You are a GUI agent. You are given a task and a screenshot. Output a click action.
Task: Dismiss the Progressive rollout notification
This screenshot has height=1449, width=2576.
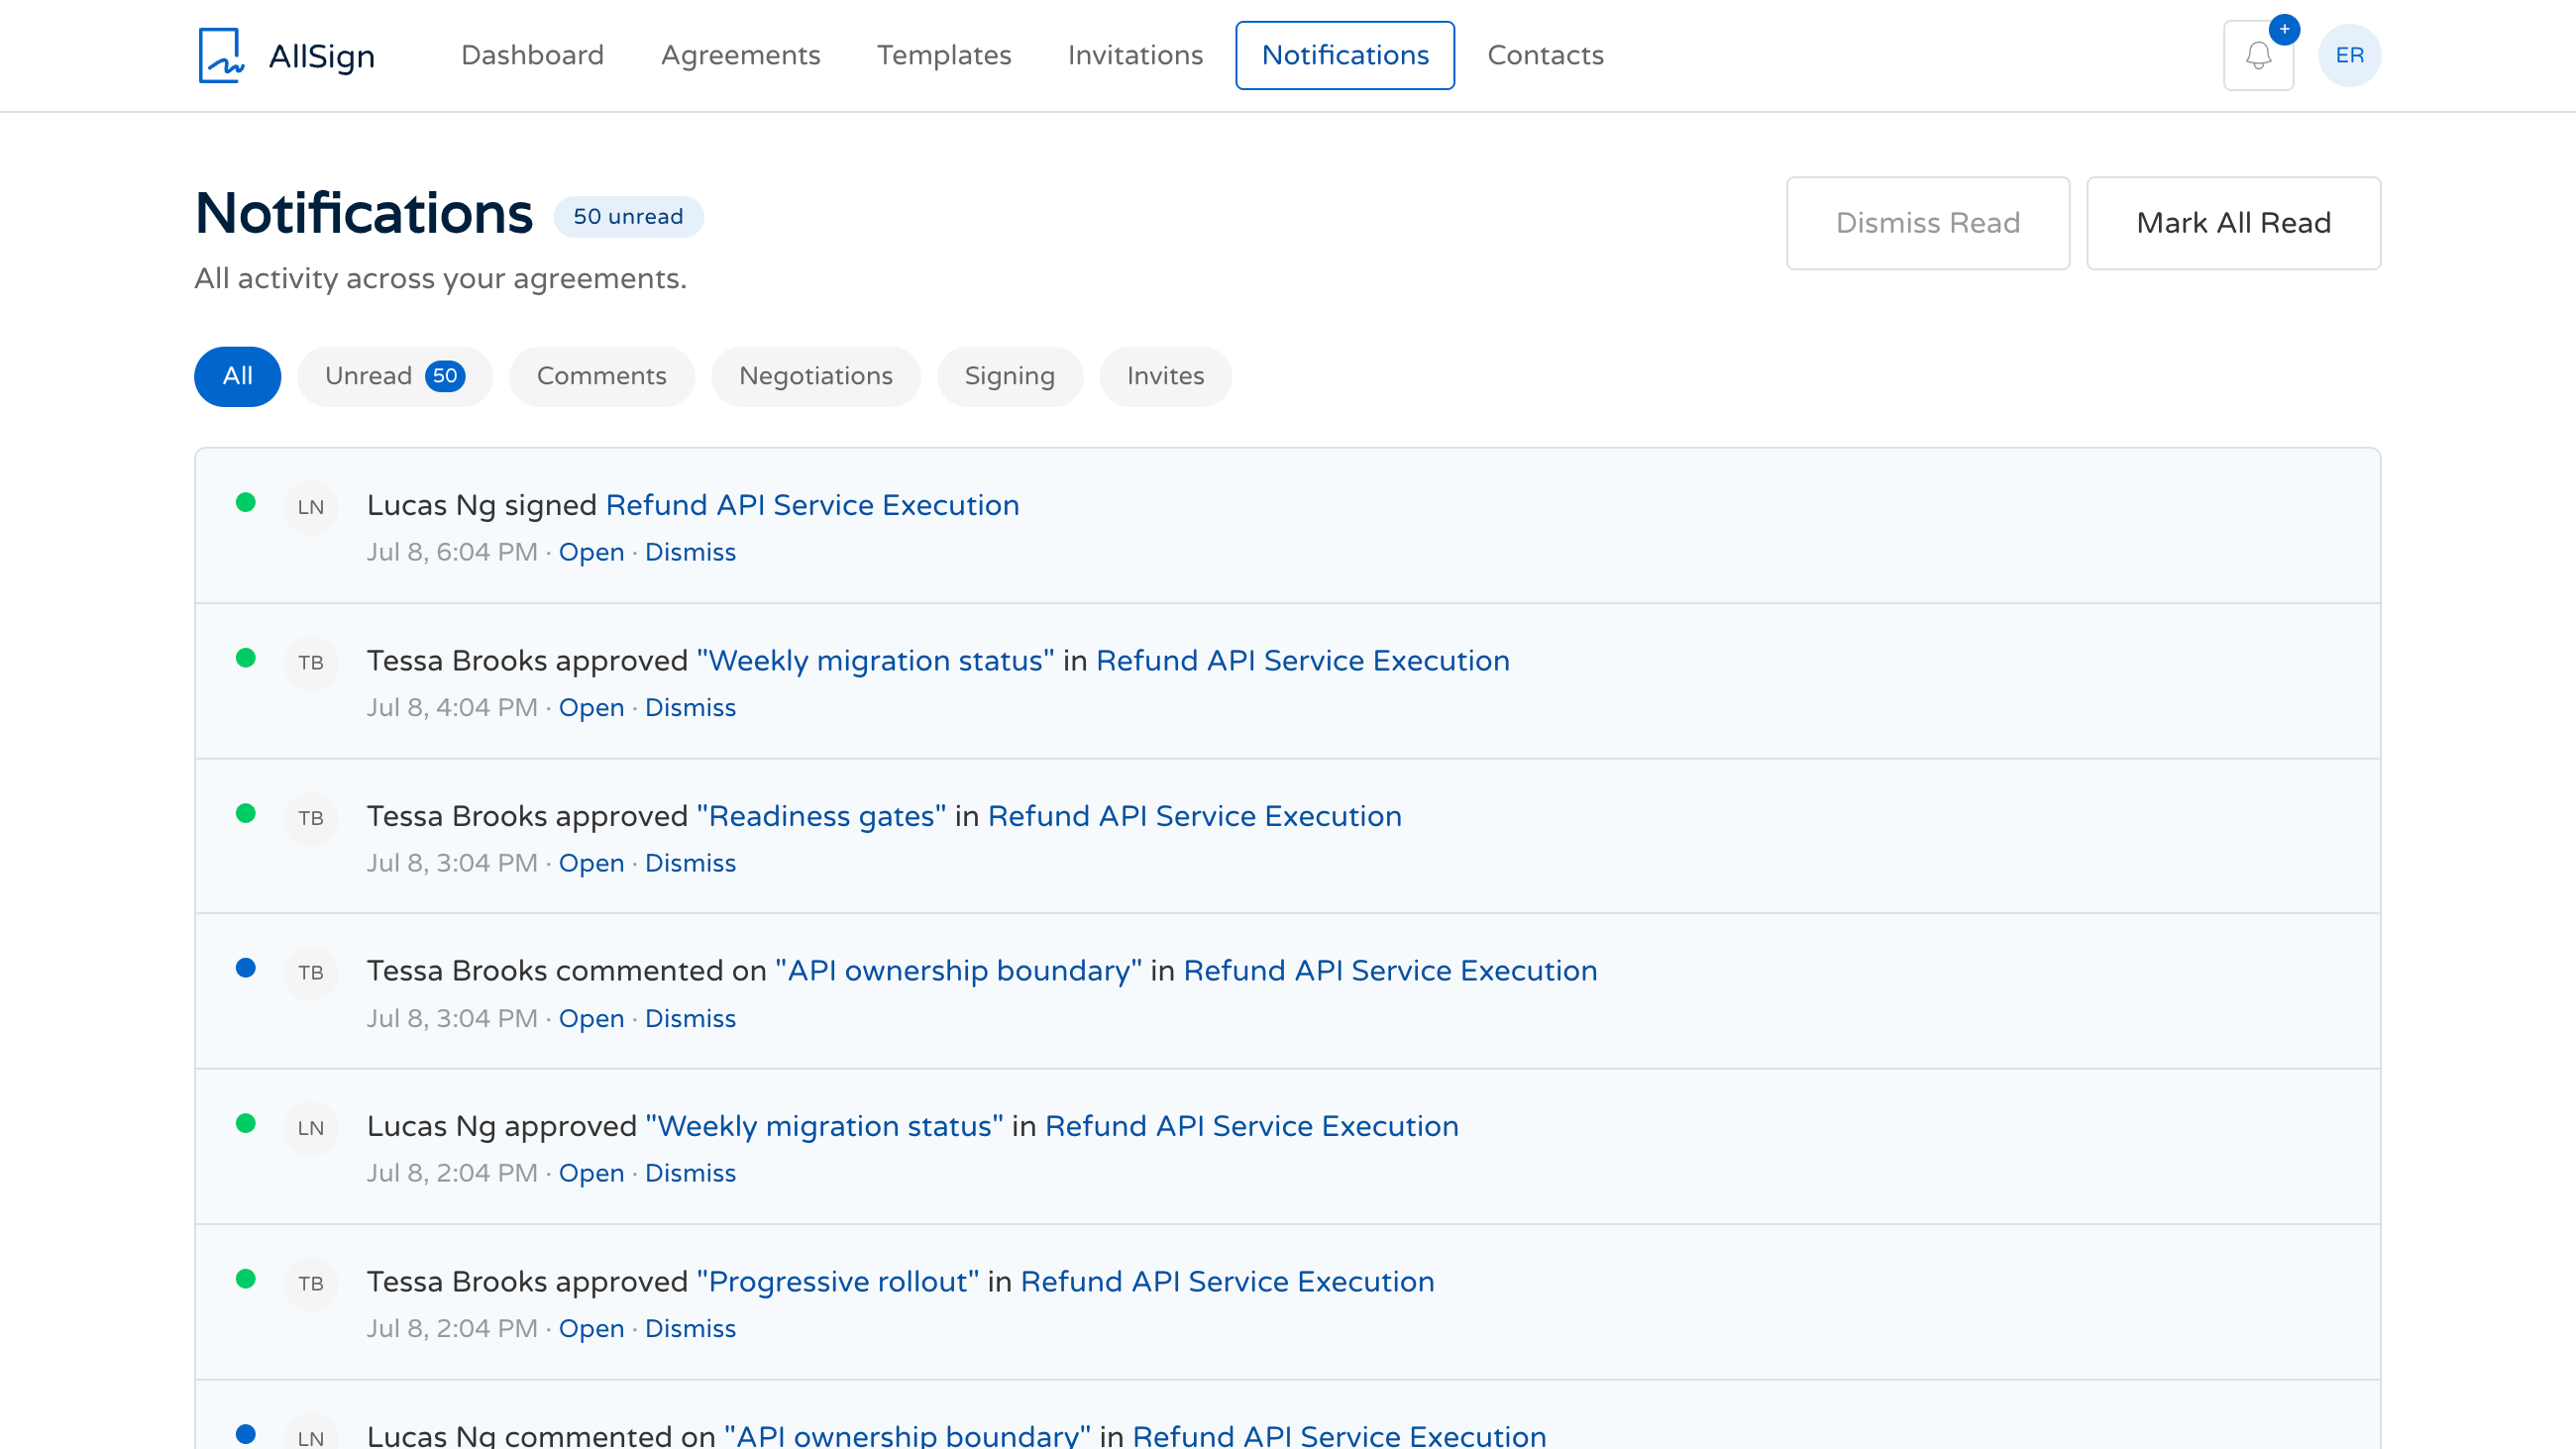pos(690,1328)
